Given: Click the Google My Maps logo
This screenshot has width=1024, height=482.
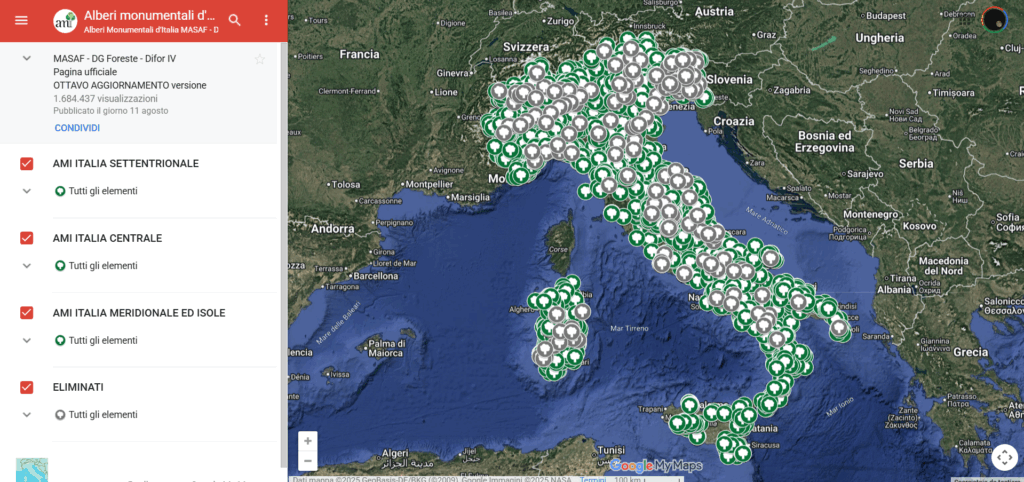Looking at the screenshot, I should (656, 466).
